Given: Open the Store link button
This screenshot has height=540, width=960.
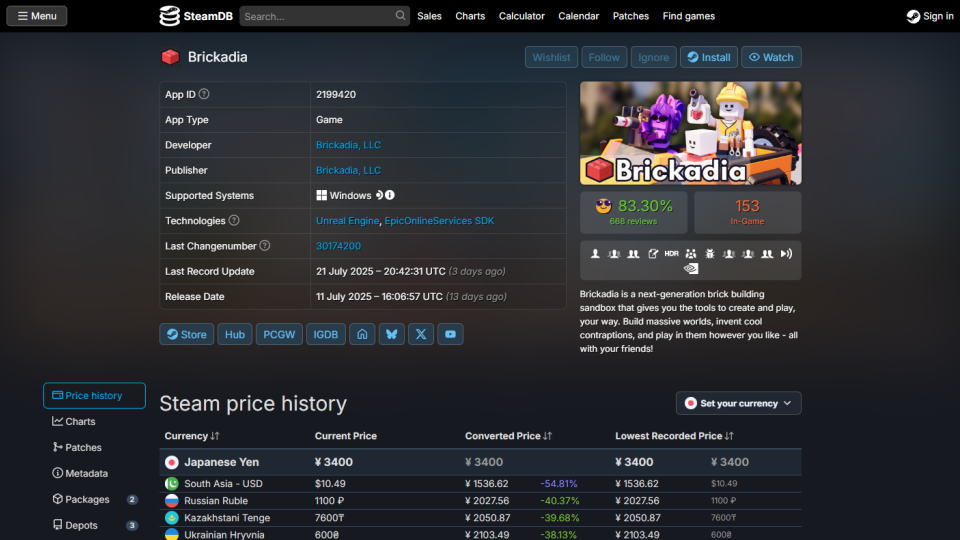Looking at the screenshot, I should tap(187, 334).
